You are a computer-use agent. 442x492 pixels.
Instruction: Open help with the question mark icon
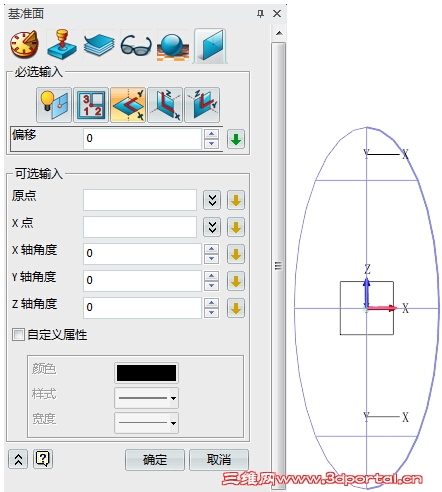click(43, 459)
